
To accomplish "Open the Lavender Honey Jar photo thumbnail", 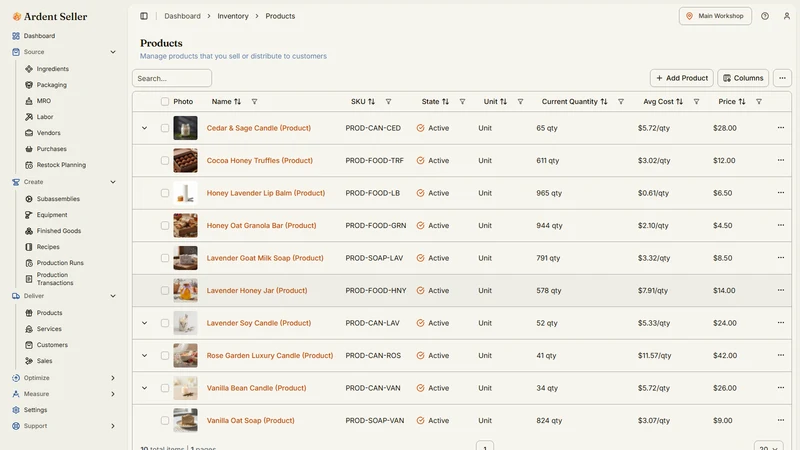I will [x=185, y=290].
